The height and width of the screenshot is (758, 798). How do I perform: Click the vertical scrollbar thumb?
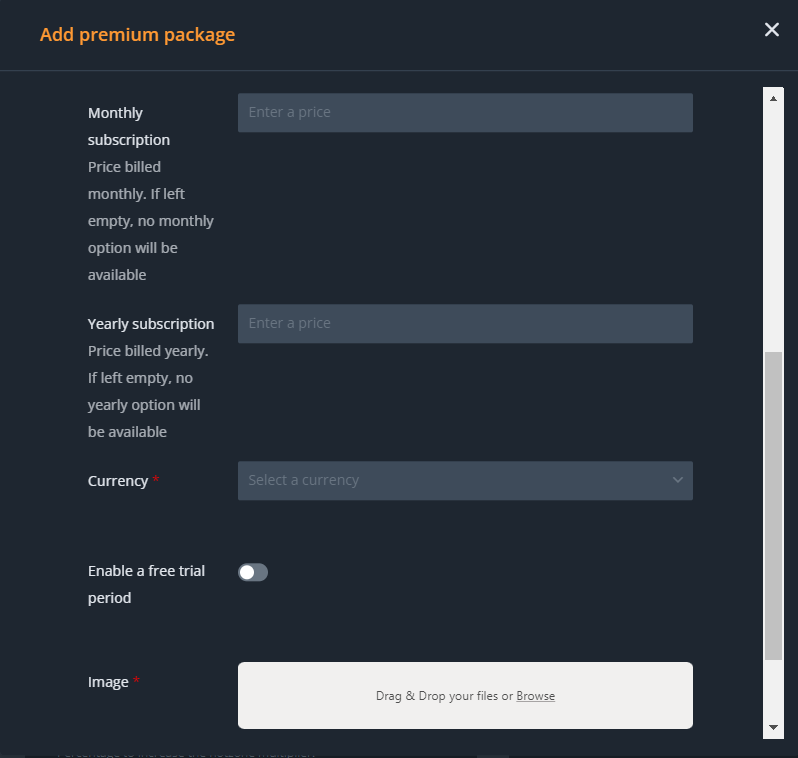(x=773, y=505)
